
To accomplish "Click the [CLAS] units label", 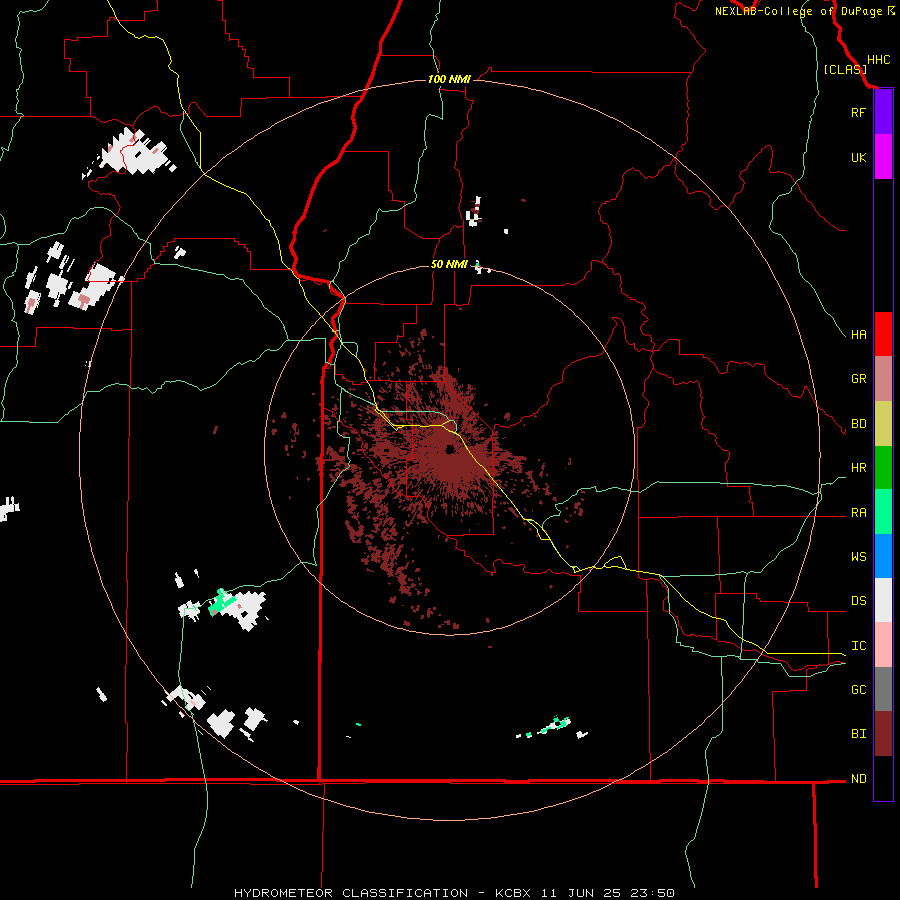I will point(845,69).
